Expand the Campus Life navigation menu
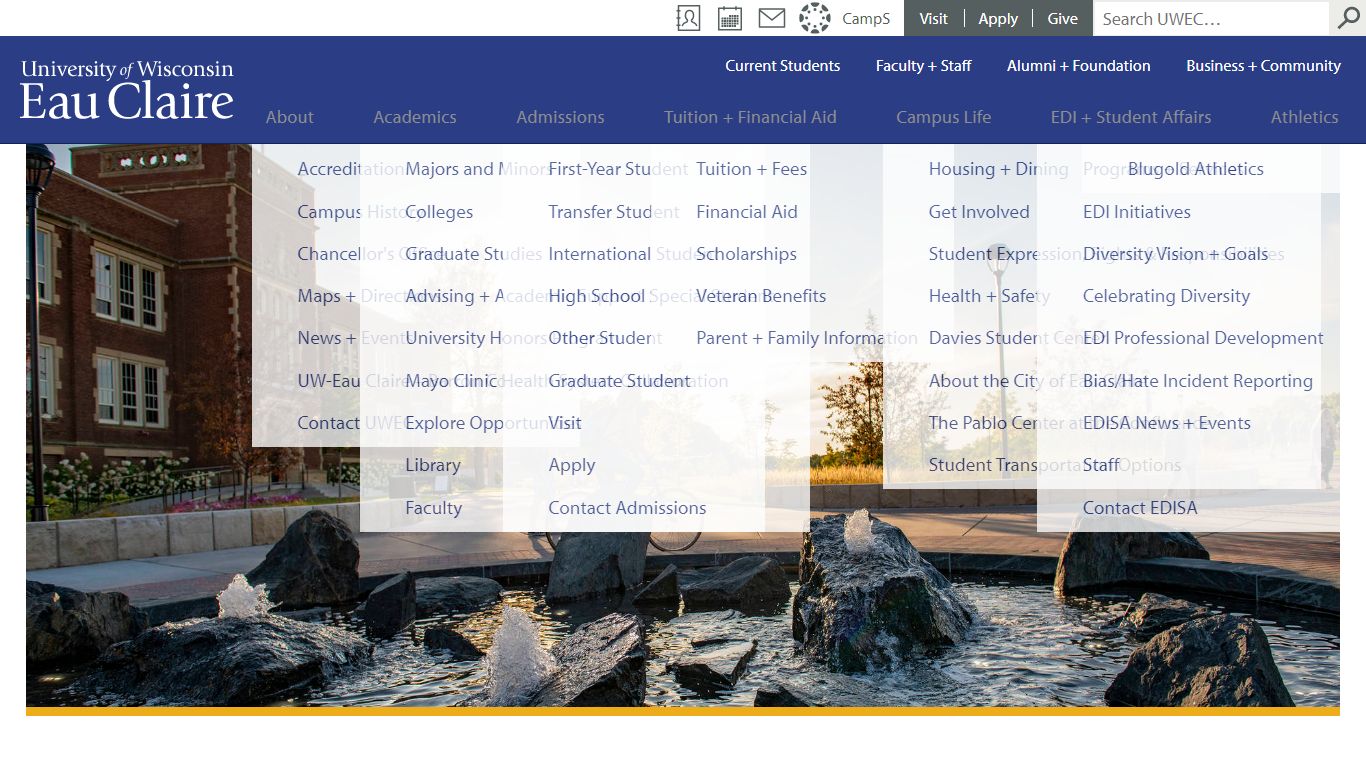The image size is (1366, 768). pyautogui.click(x=944, y=117)
